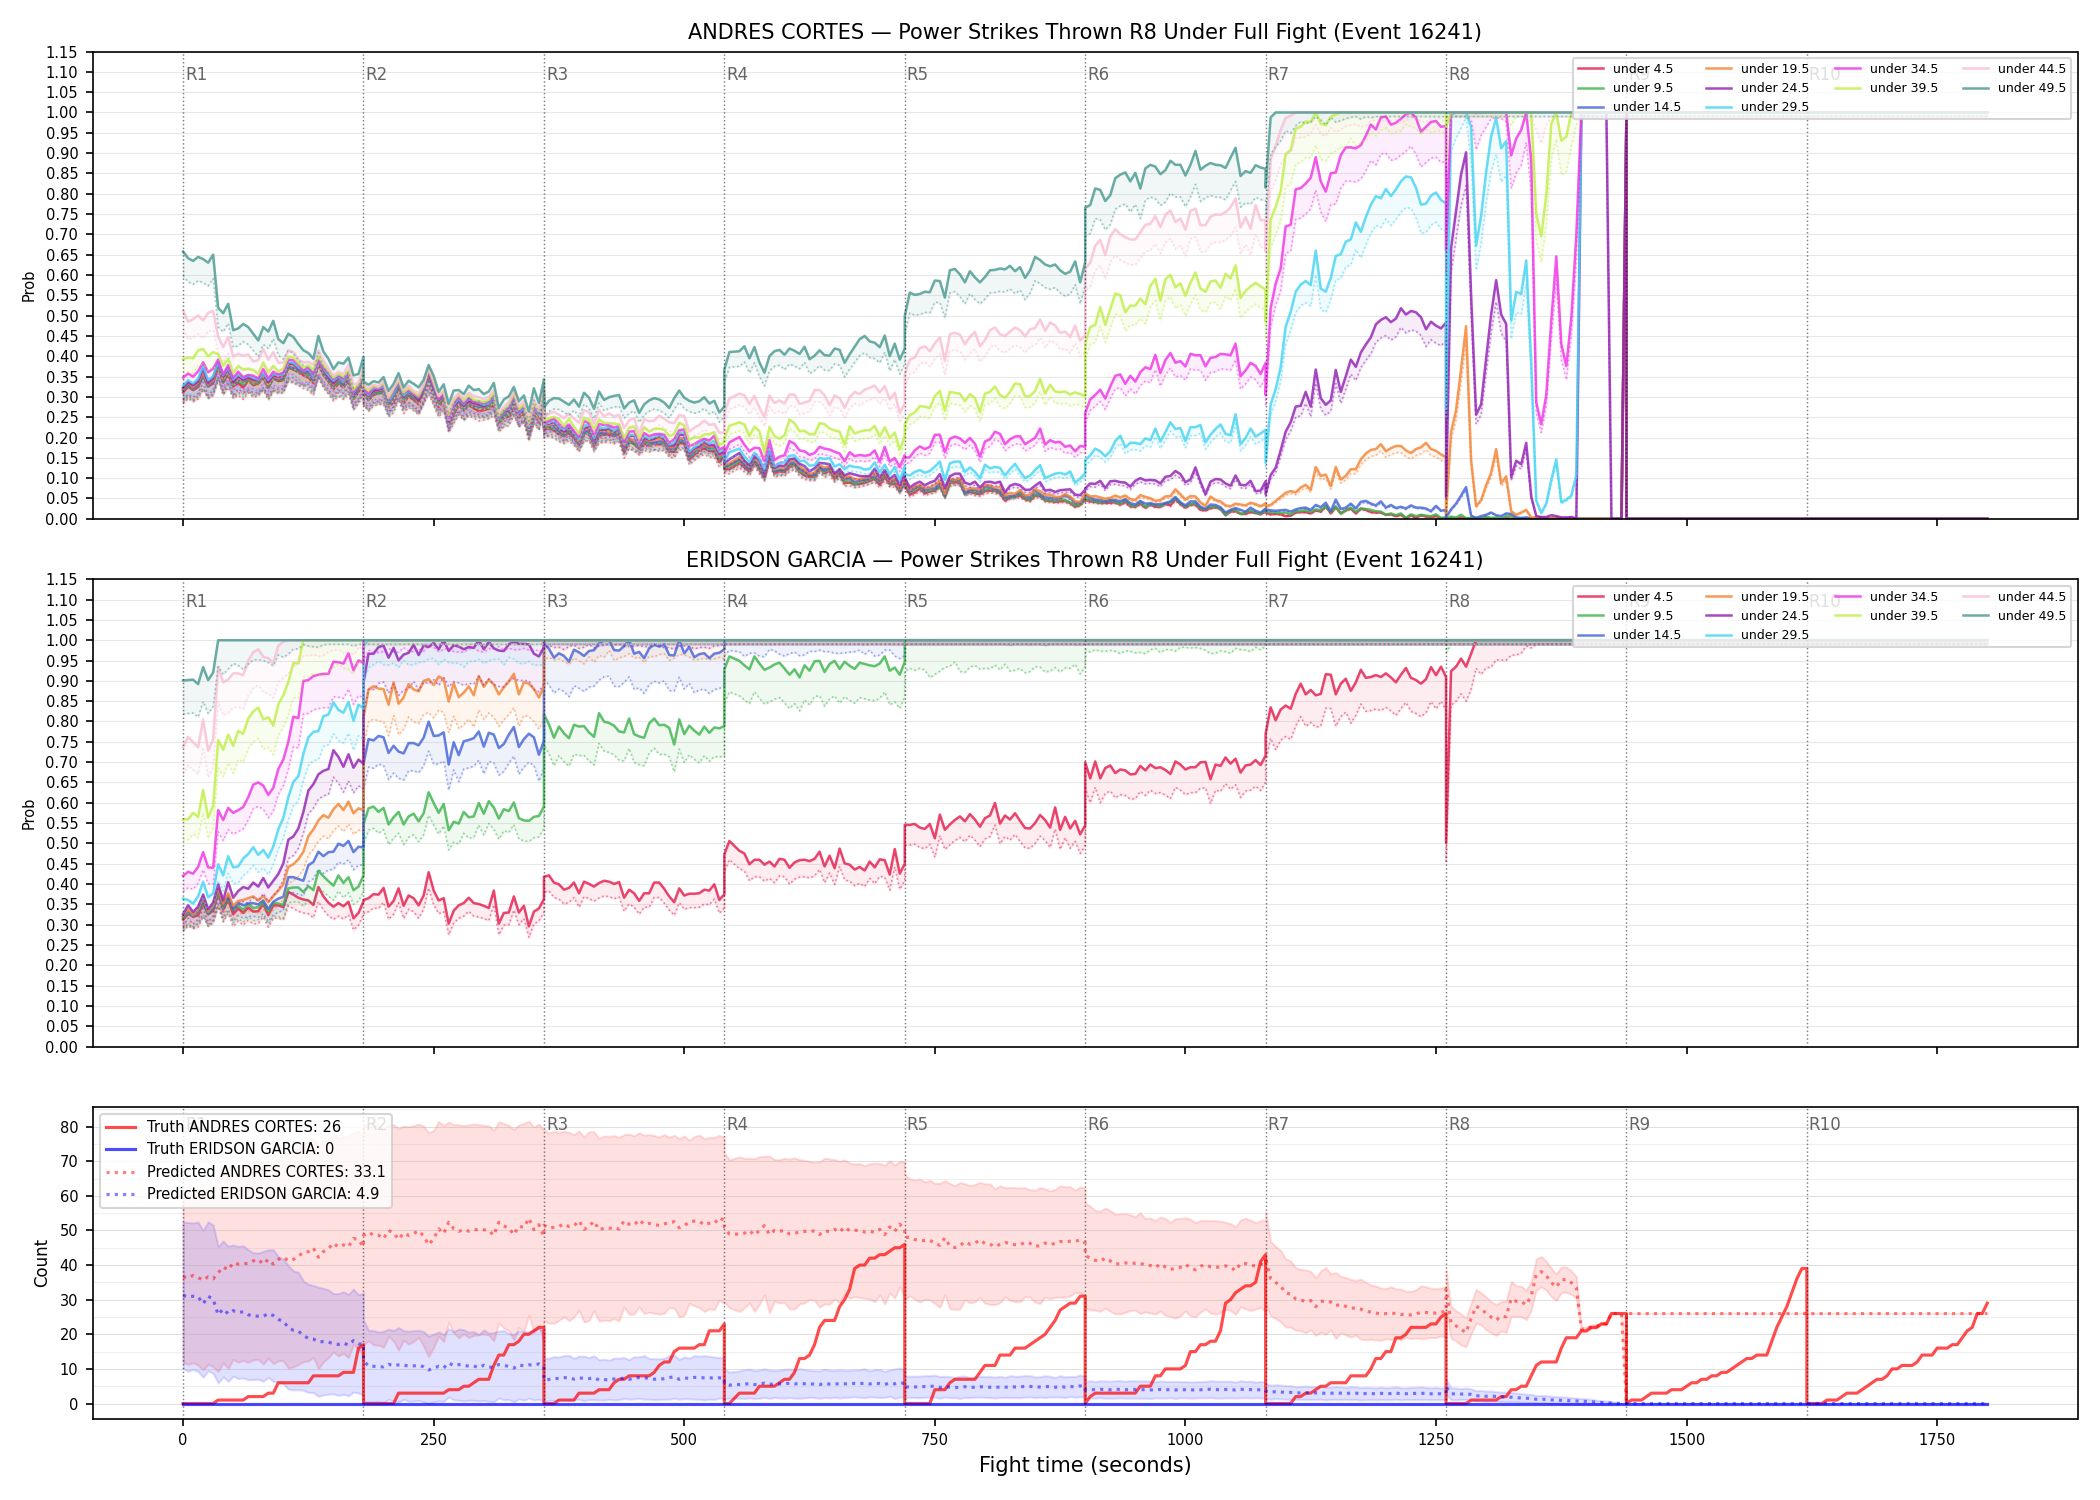Click 'Truth ERIDSON GARCIA: 0' legend entry

coord(220,1149)
